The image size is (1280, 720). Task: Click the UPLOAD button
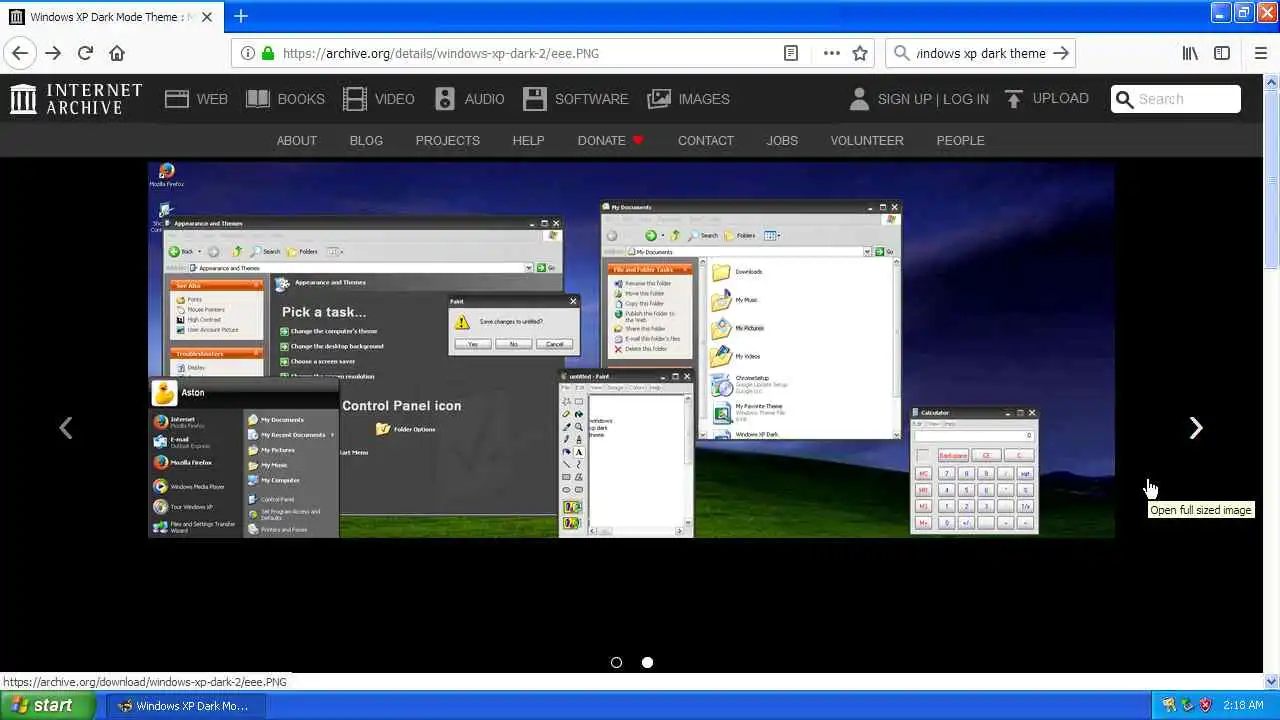[x=1046, y=98]
